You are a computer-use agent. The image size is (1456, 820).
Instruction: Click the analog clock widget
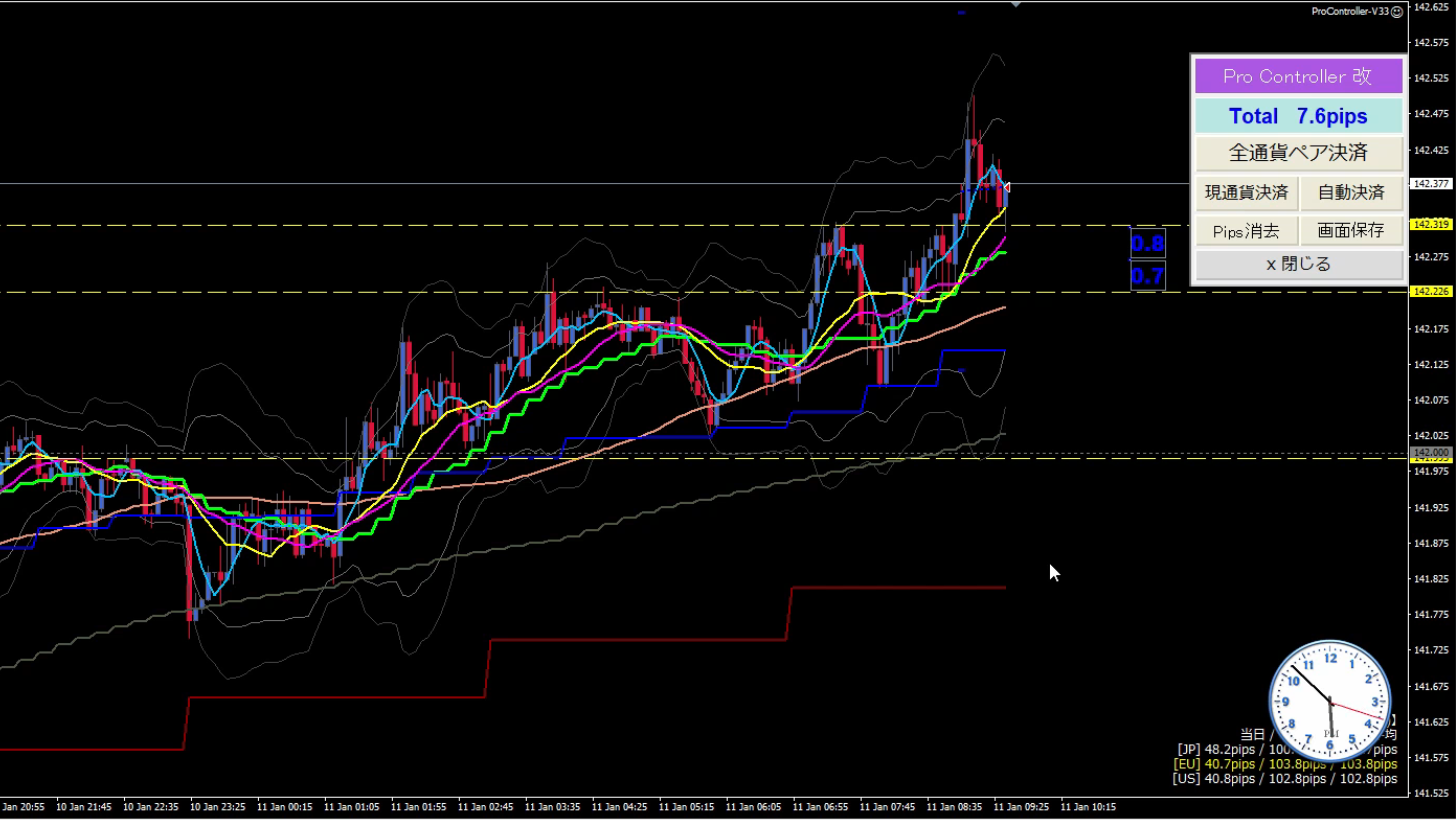click(x=1330, y=699)
